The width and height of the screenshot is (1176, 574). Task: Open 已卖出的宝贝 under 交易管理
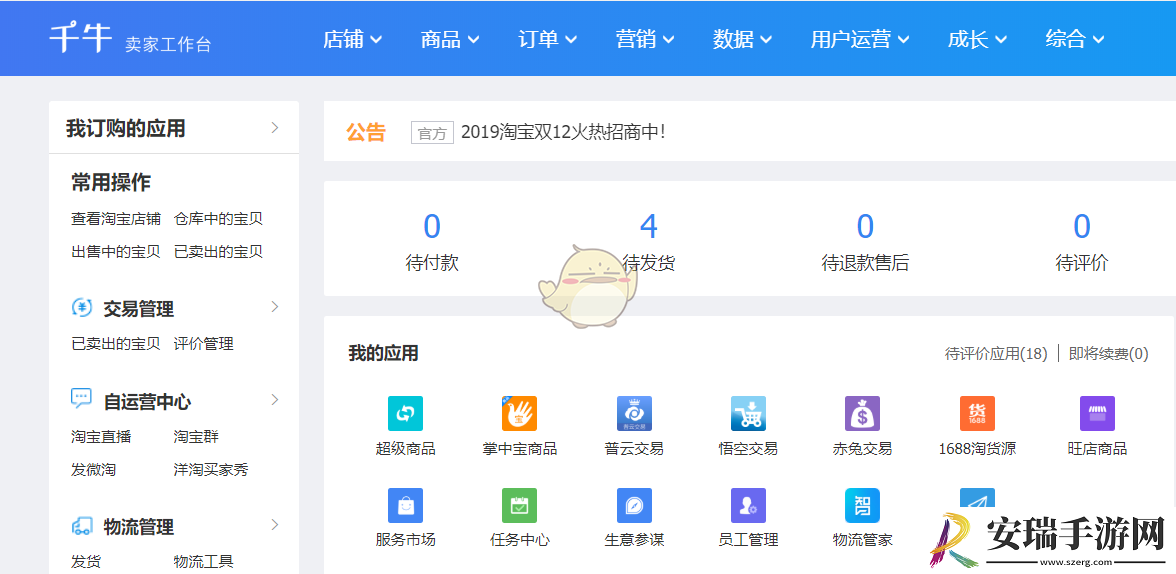[116, 344]
